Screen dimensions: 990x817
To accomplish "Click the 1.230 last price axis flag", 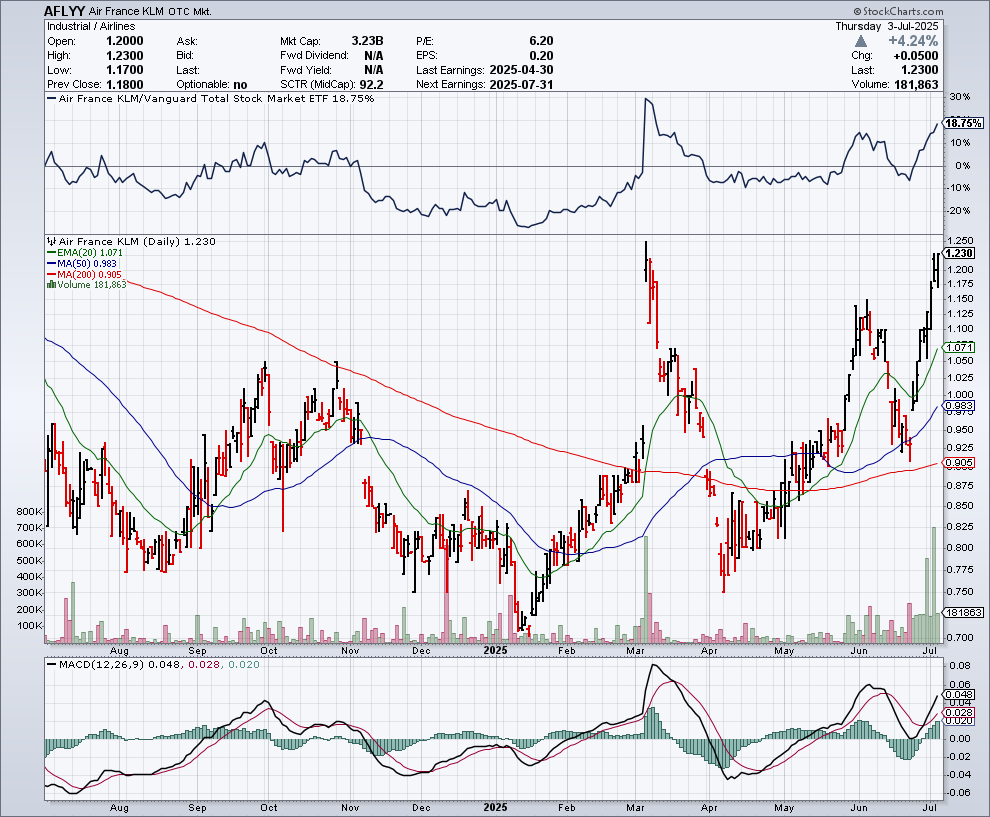I will click(960, 253).
